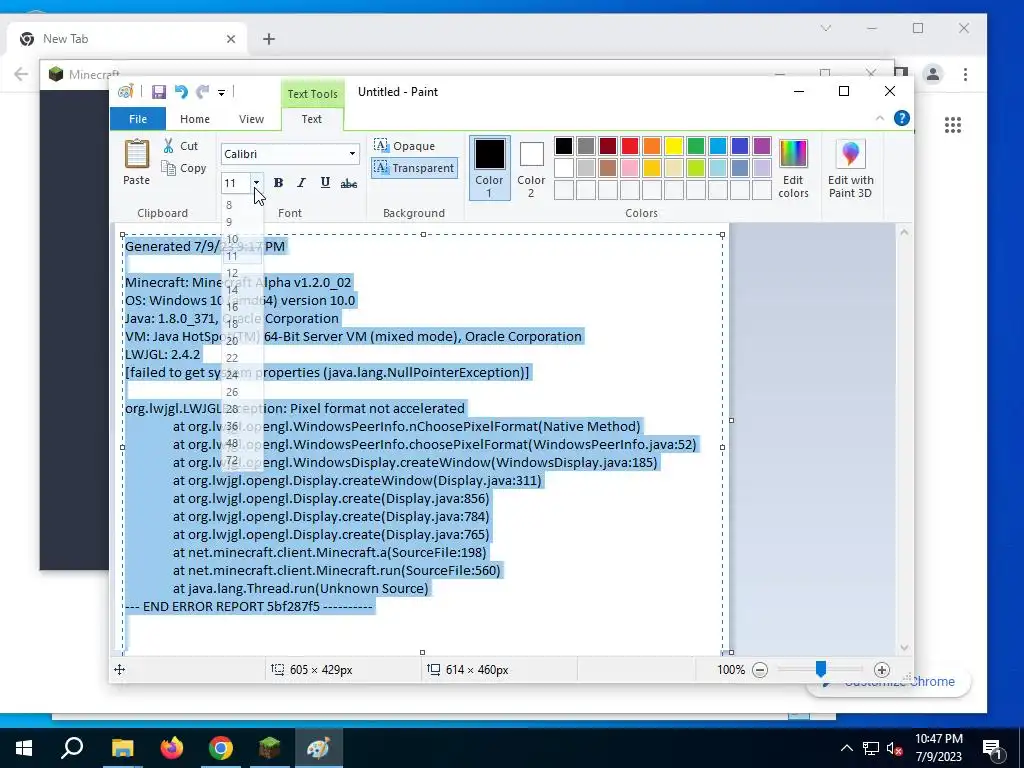Viewport: 1024px width, 768px height.
Task: Pick the yellow color swatch
Action: pyautogui.click(x=674, y=146)
